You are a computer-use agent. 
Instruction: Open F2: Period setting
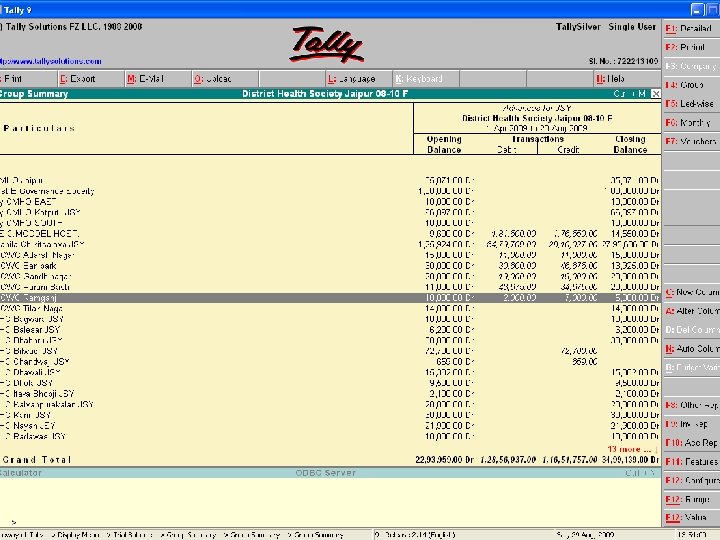(x=691, y=47)
